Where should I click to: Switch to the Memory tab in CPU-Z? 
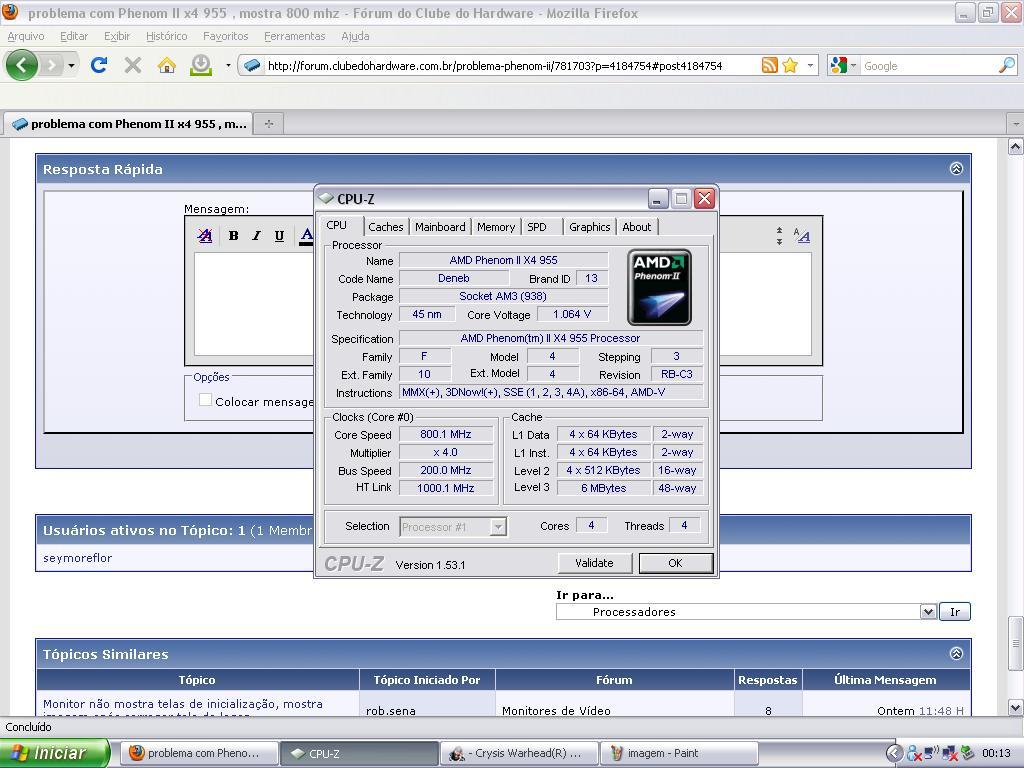tap(496, 227)
